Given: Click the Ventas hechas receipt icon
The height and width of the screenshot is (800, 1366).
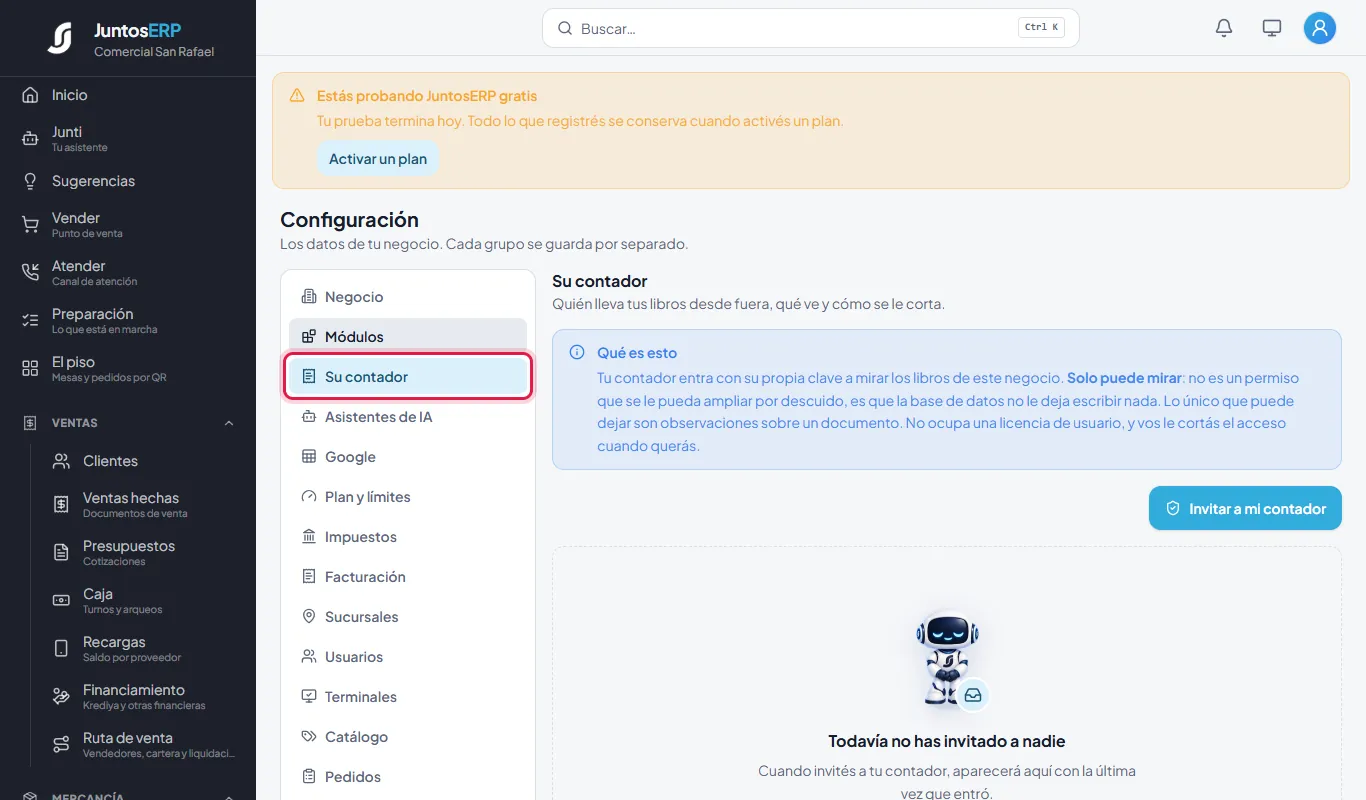Looking at the screenshot, I should [61, 504].
